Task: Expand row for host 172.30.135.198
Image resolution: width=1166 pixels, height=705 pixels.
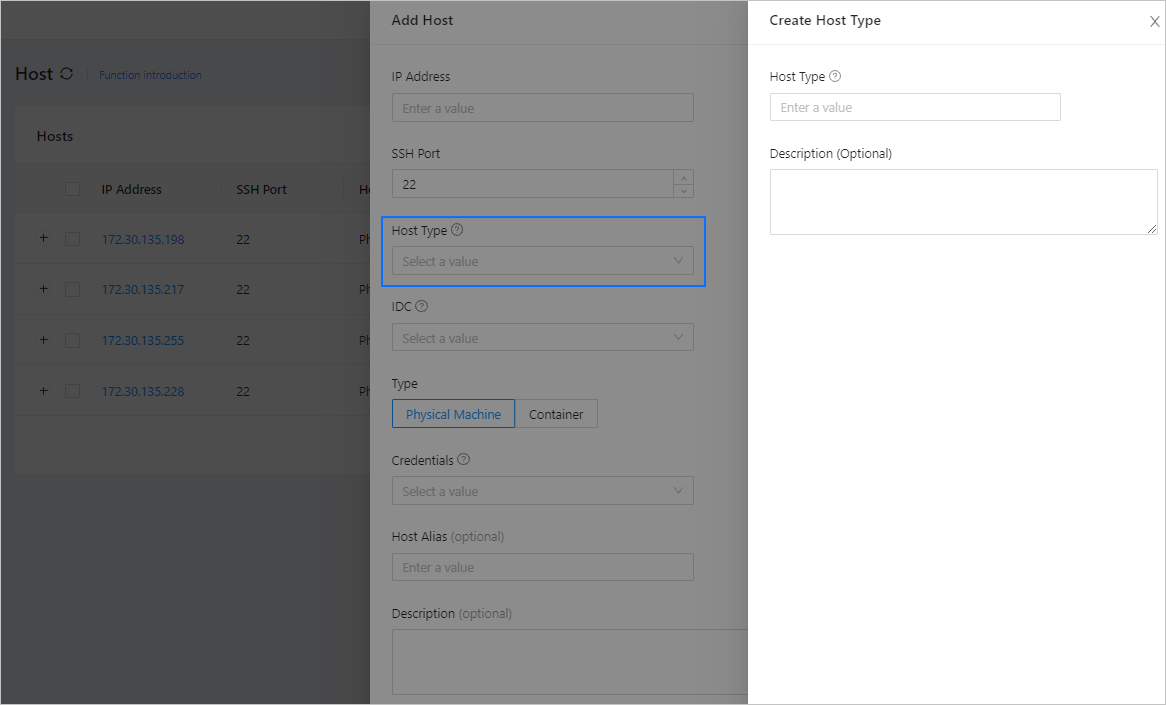Action: (43, 238)
